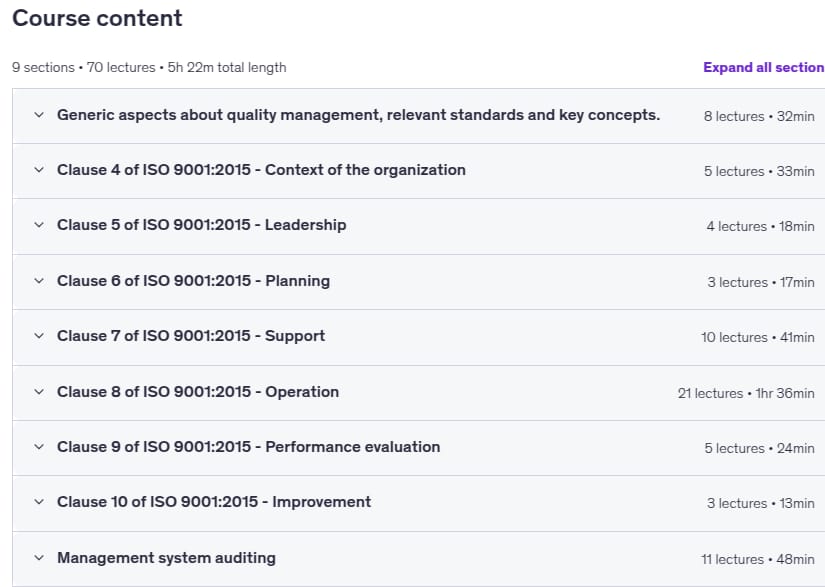Open the Clause 6 Planning section title
This screenshot has height=587, width=825.
[x=193, y=281]
